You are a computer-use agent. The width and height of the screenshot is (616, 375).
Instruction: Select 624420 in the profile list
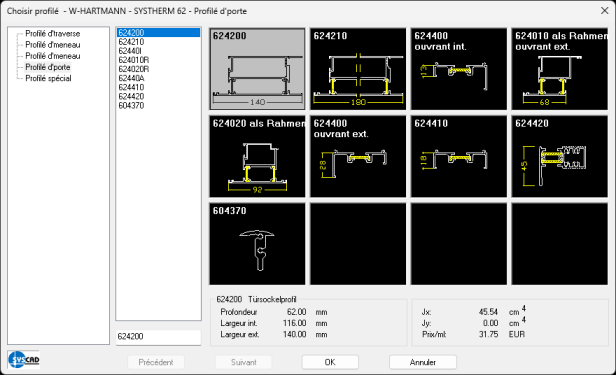158,96
